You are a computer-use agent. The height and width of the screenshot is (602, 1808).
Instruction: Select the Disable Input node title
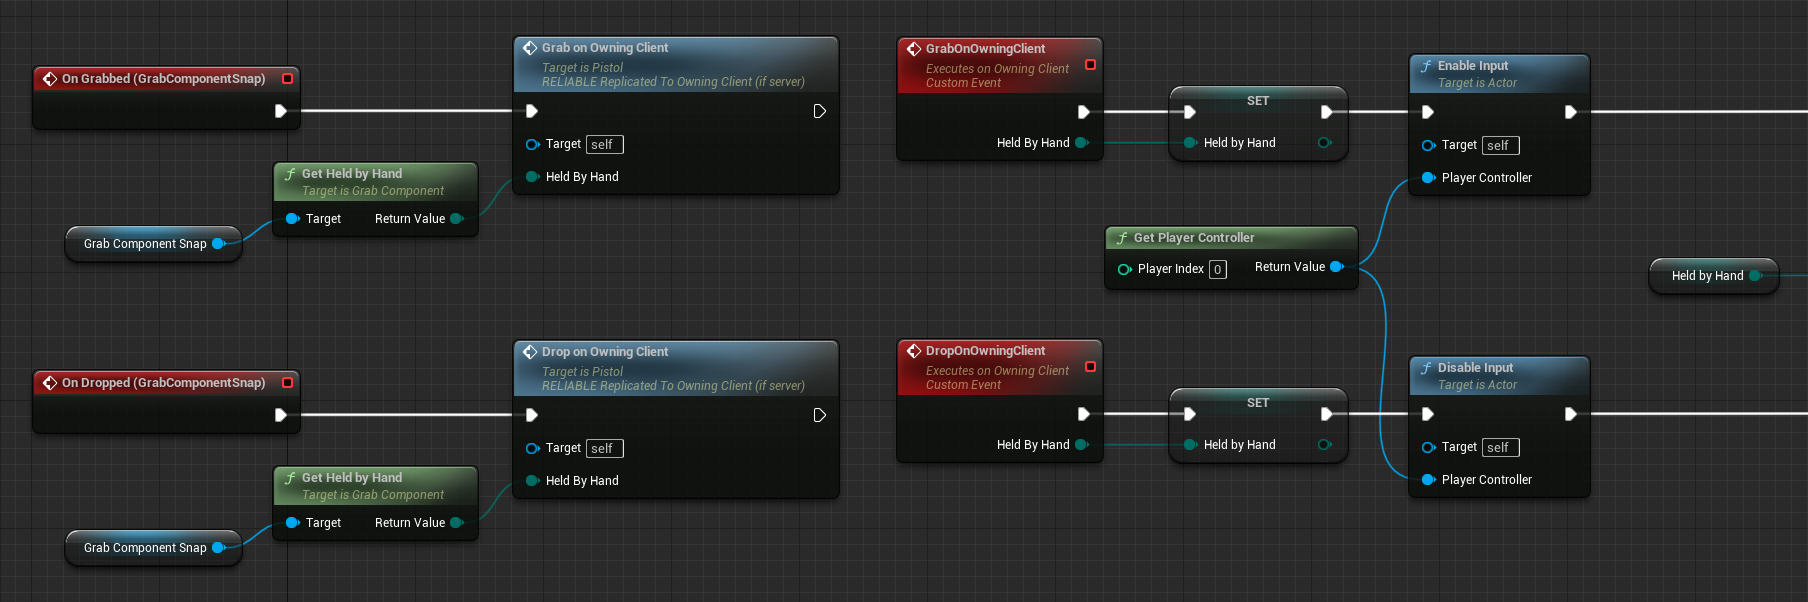(1475, 368)
